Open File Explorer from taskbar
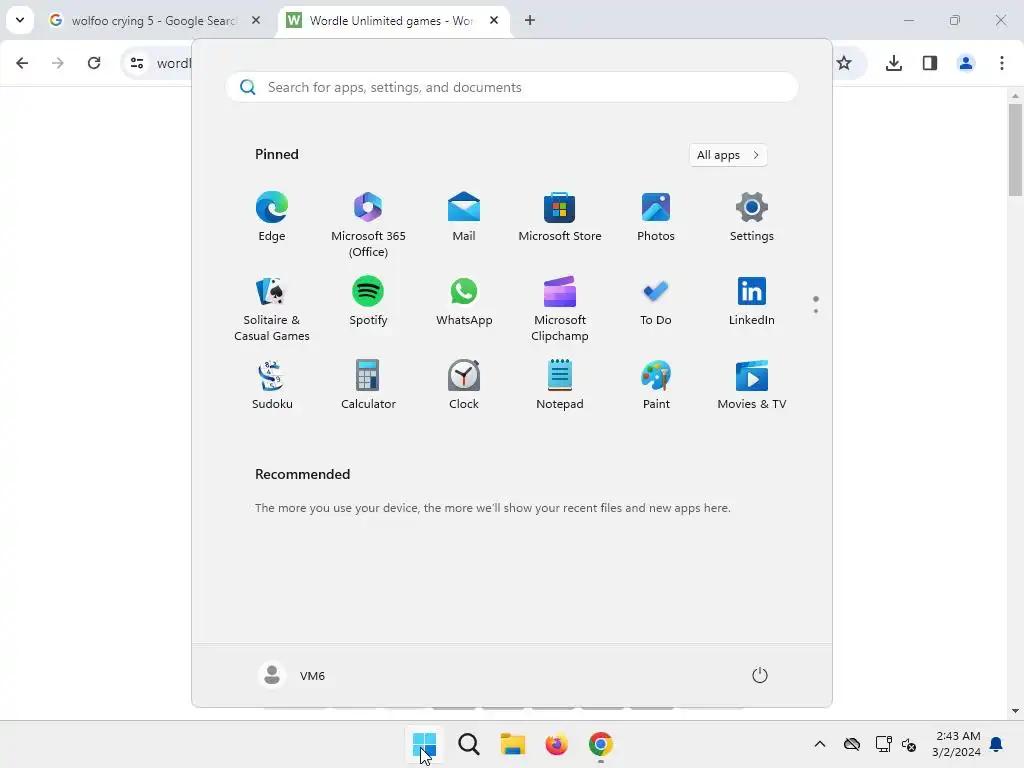Screen dimensions: 1024x768 [x=513, y=744]
